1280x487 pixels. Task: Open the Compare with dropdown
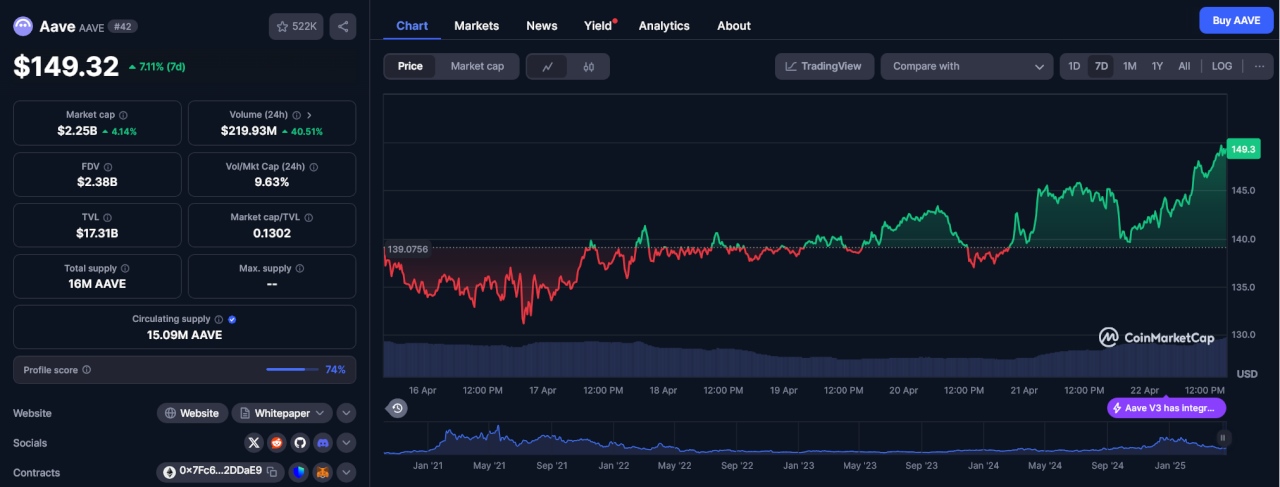coord(966,66)
